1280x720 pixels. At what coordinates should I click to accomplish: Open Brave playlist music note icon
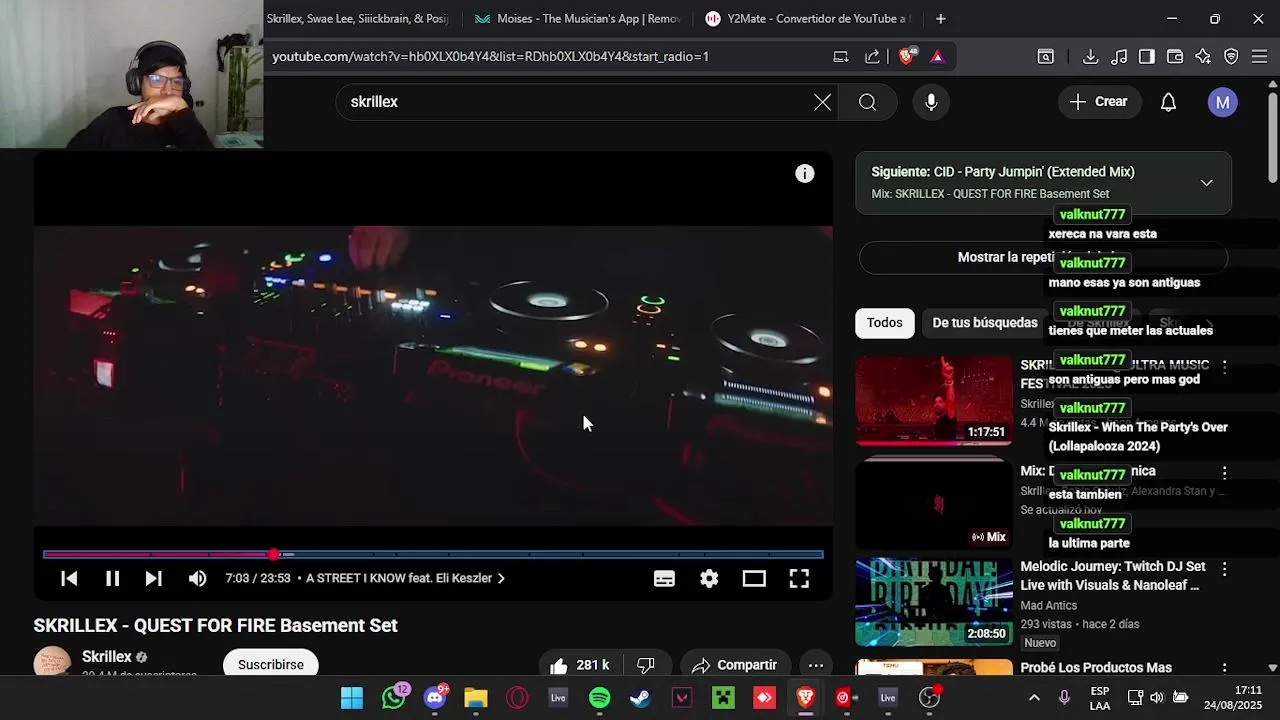tap(1119, 57)
